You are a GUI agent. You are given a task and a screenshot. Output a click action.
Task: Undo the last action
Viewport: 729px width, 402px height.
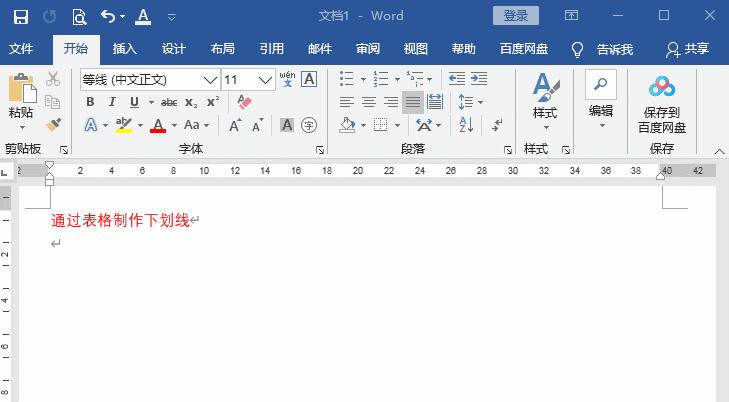click(108, 17)
